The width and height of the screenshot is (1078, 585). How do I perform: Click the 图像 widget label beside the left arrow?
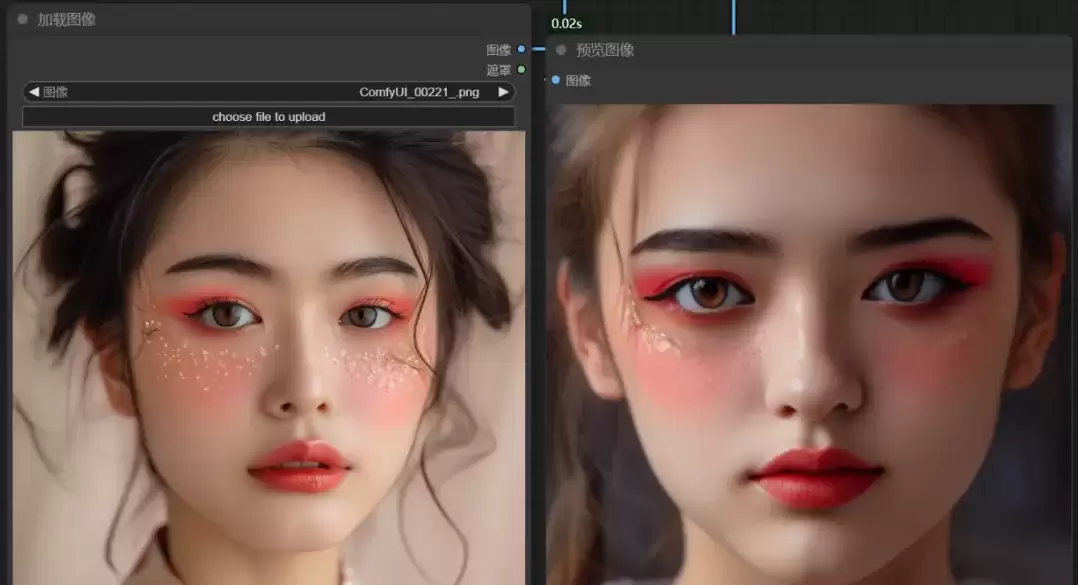(x=55, y=92)
